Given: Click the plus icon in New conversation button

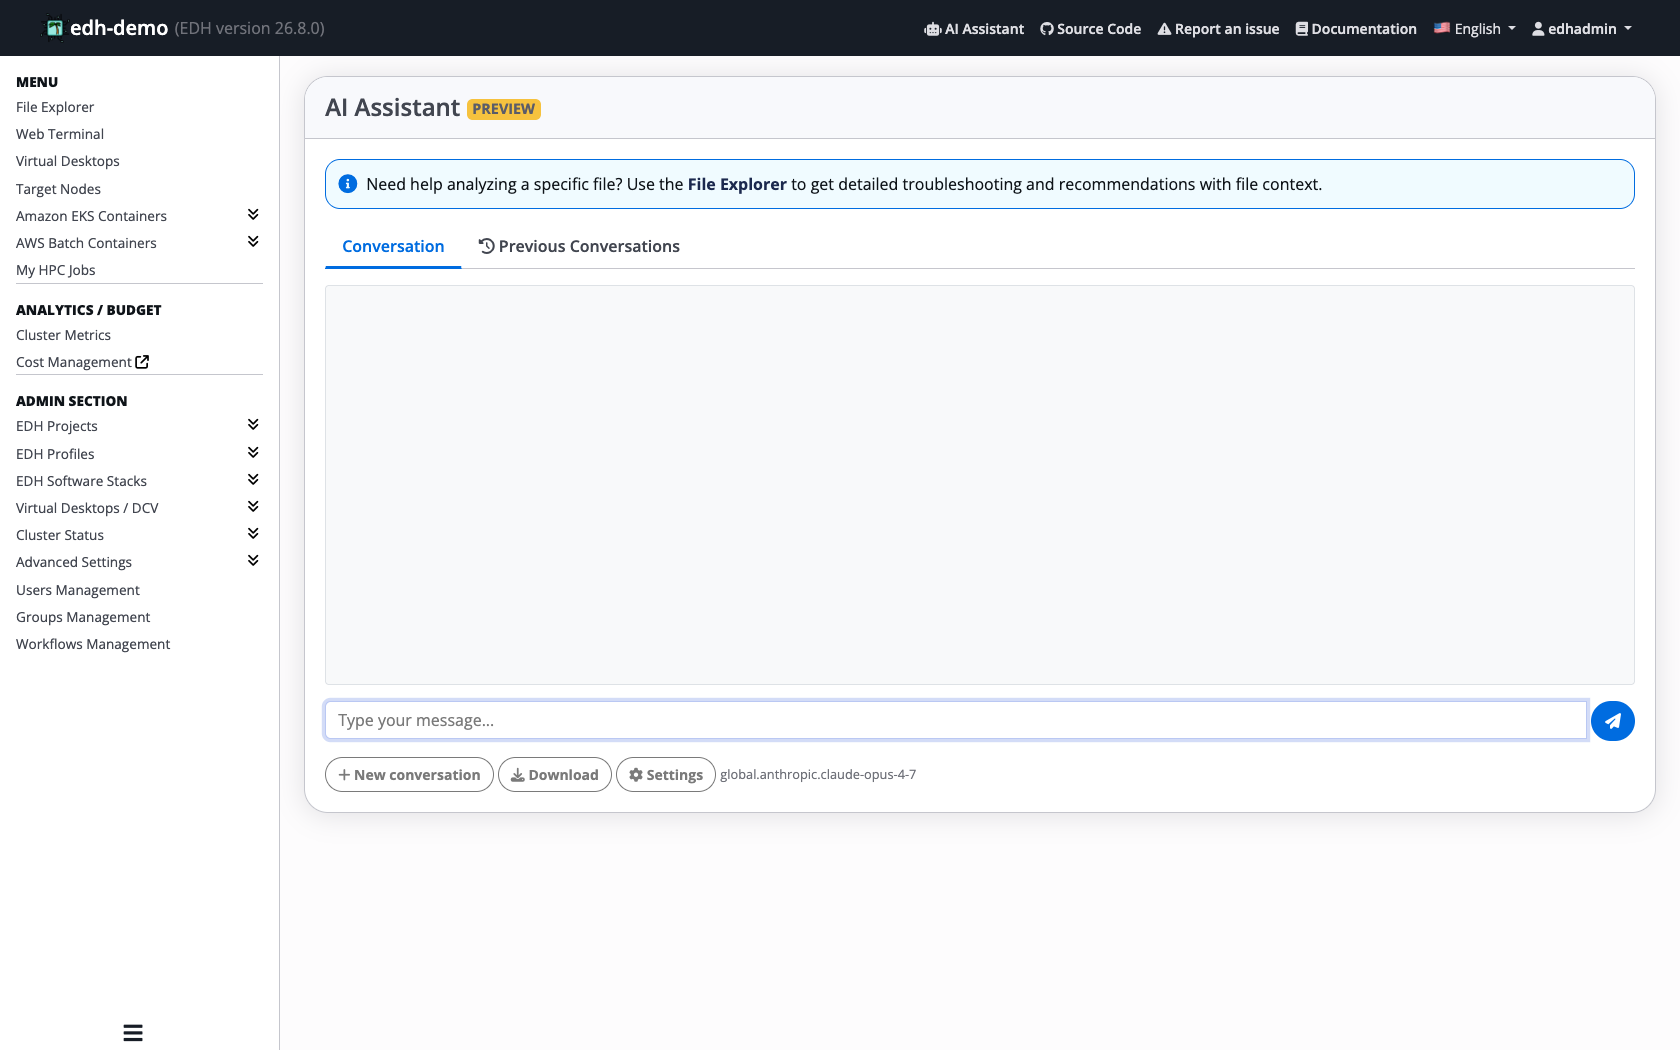Looking at the screenshot, I should pos(344,775).
